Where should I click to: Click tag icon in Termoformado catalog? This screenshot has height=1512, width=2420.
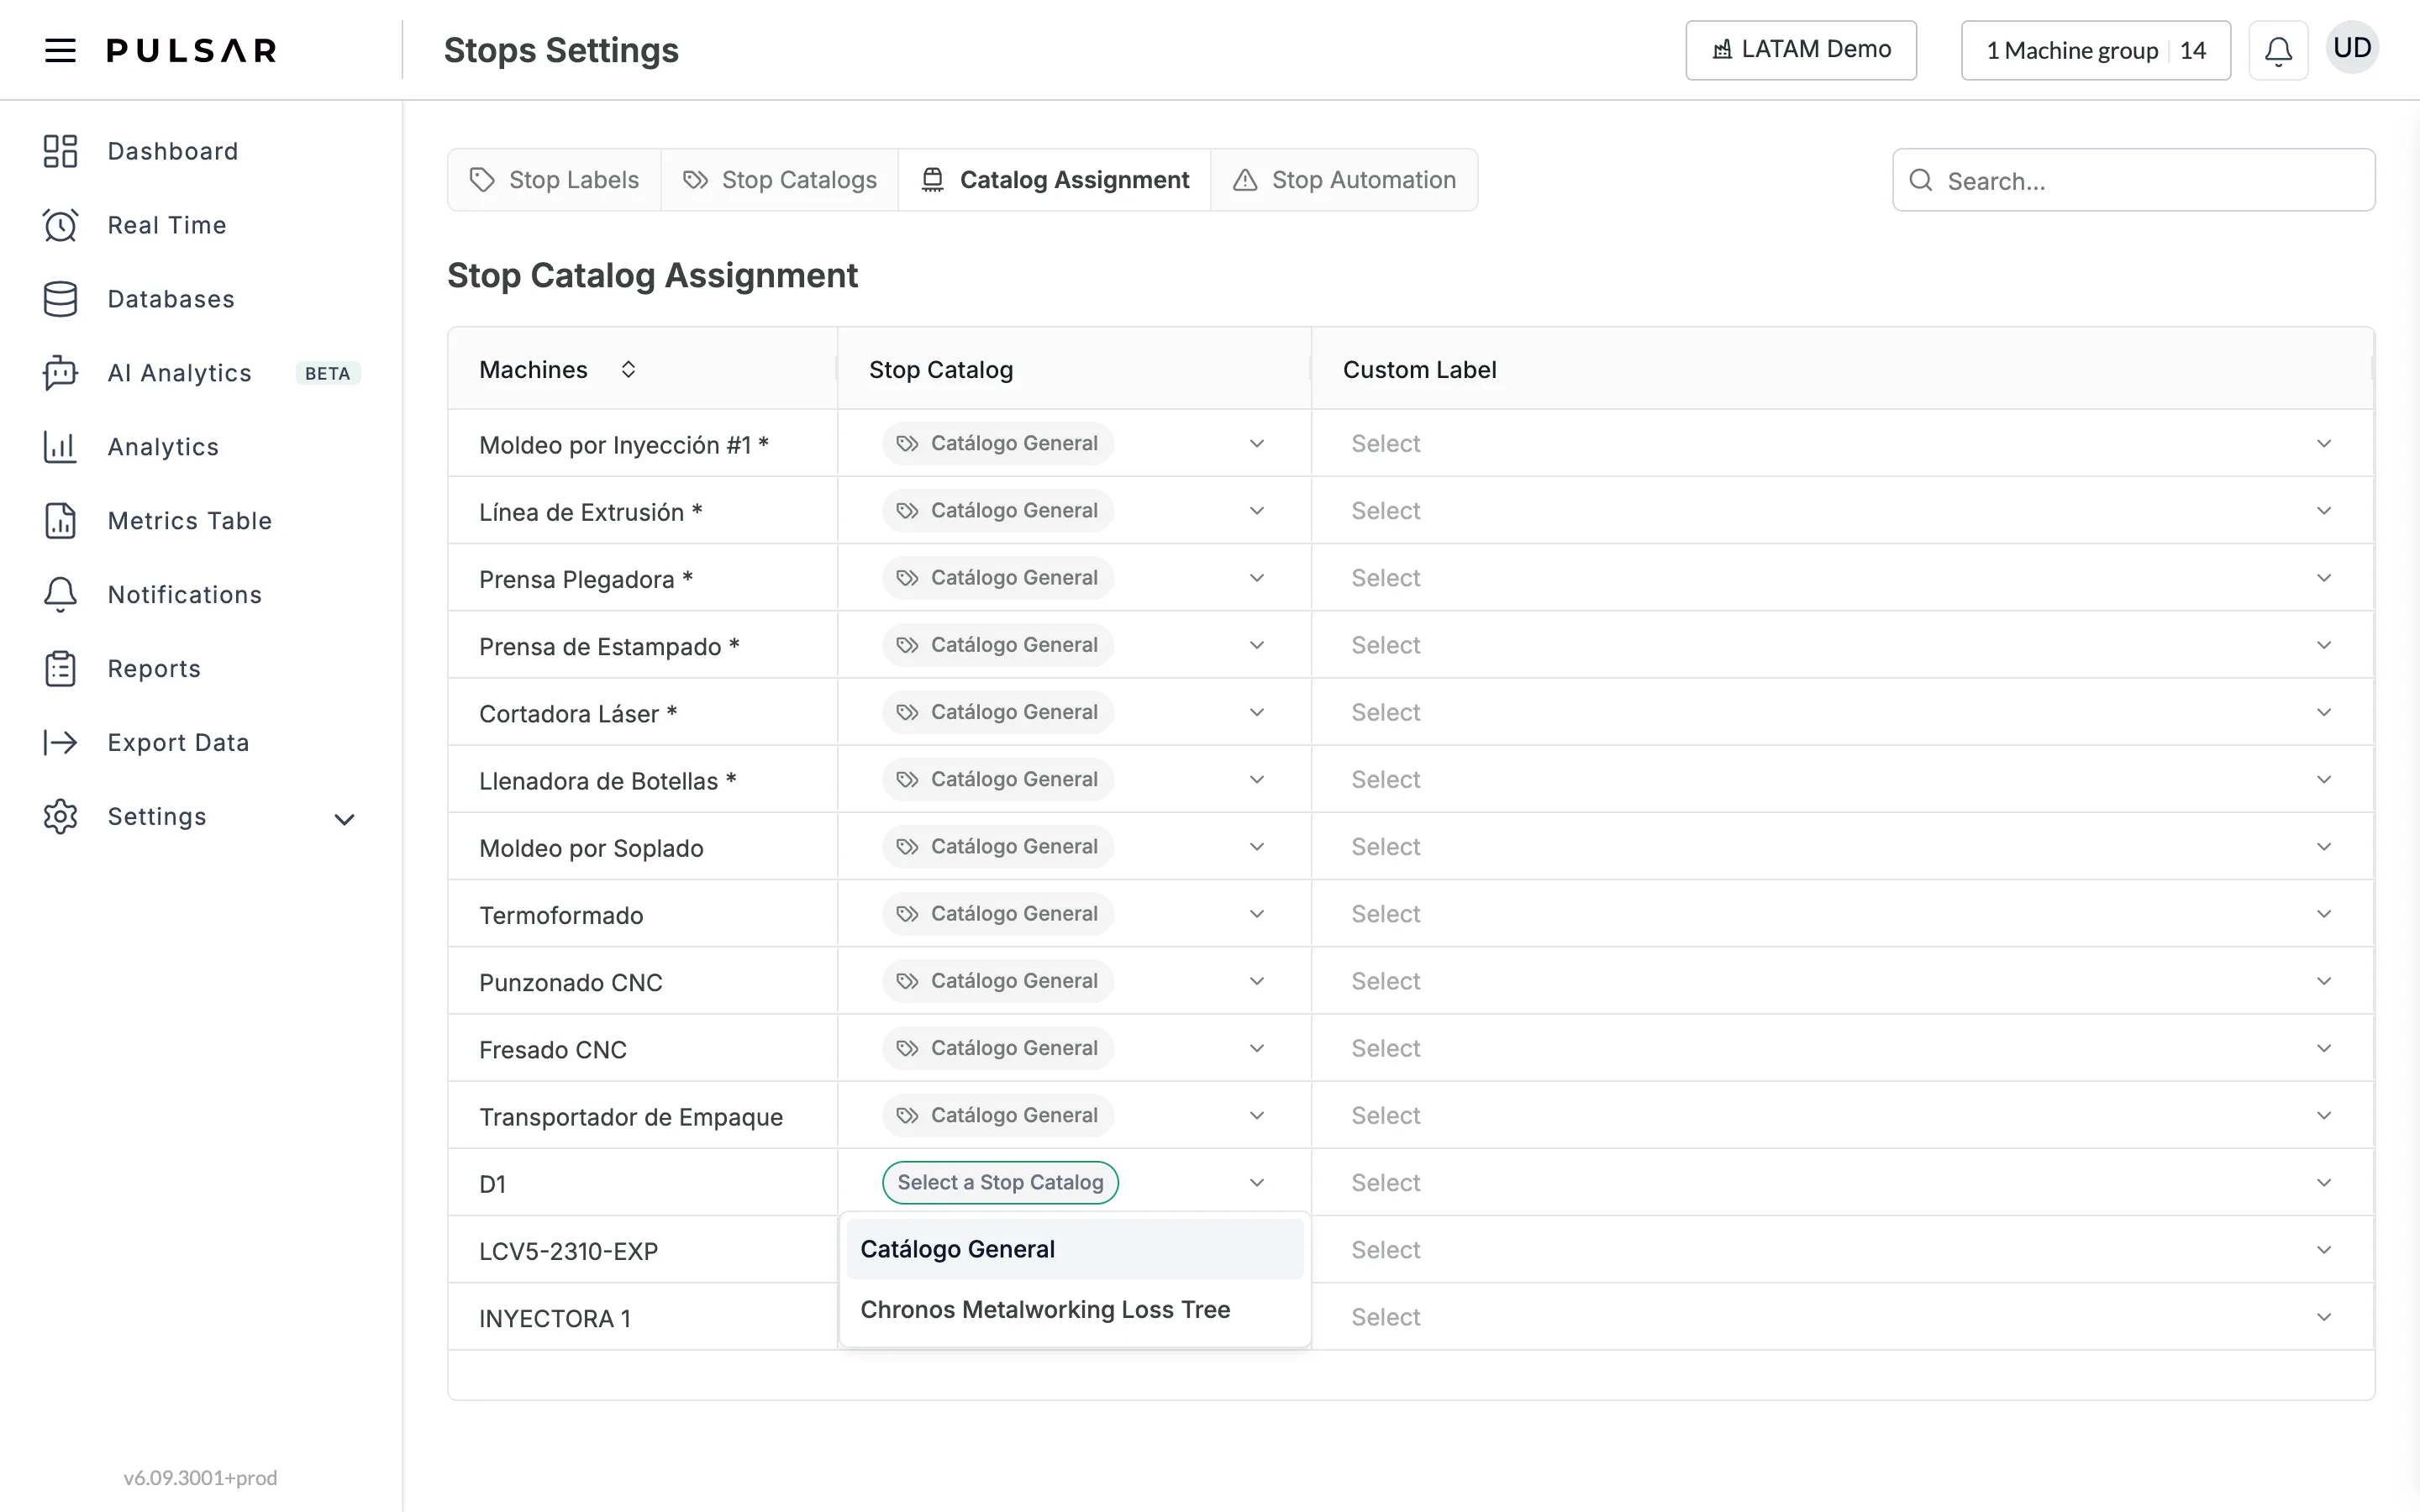click(x=907, y=914)
